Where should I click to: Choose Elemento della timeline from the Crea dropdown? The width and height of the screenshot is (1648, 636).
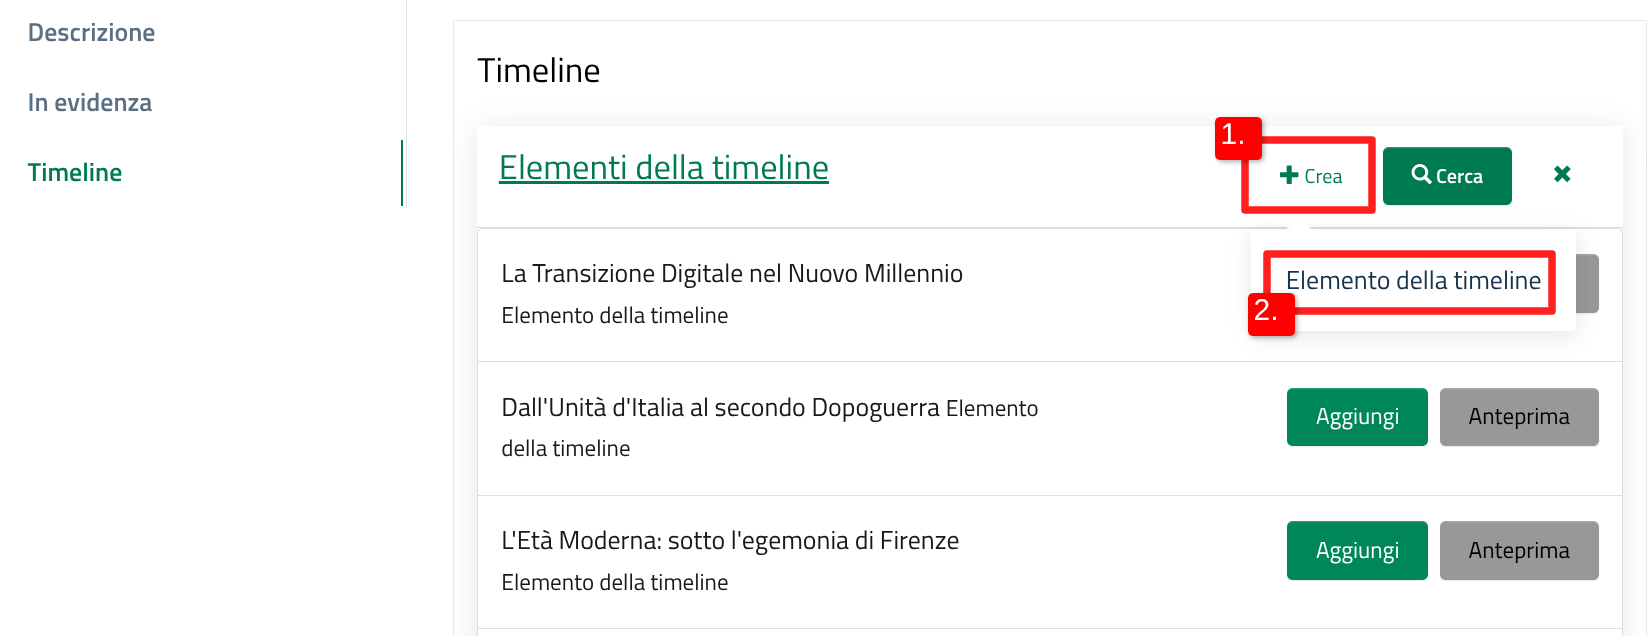click(1413, 281)
